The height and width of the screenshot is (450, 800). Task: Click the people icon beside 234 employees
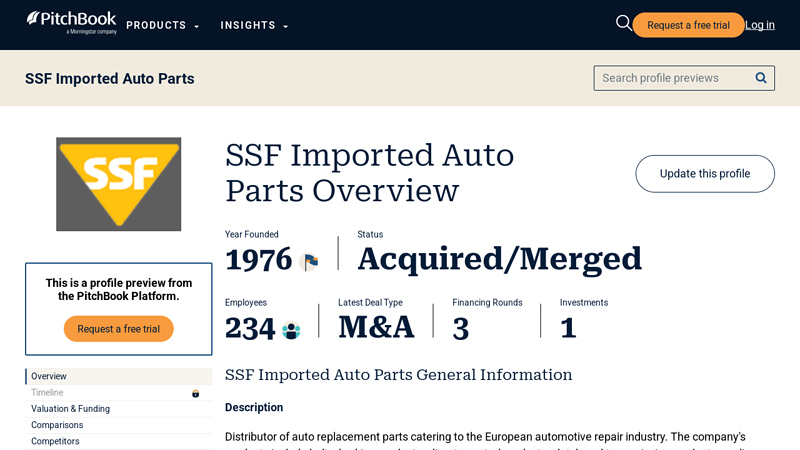tap(291, 330)
